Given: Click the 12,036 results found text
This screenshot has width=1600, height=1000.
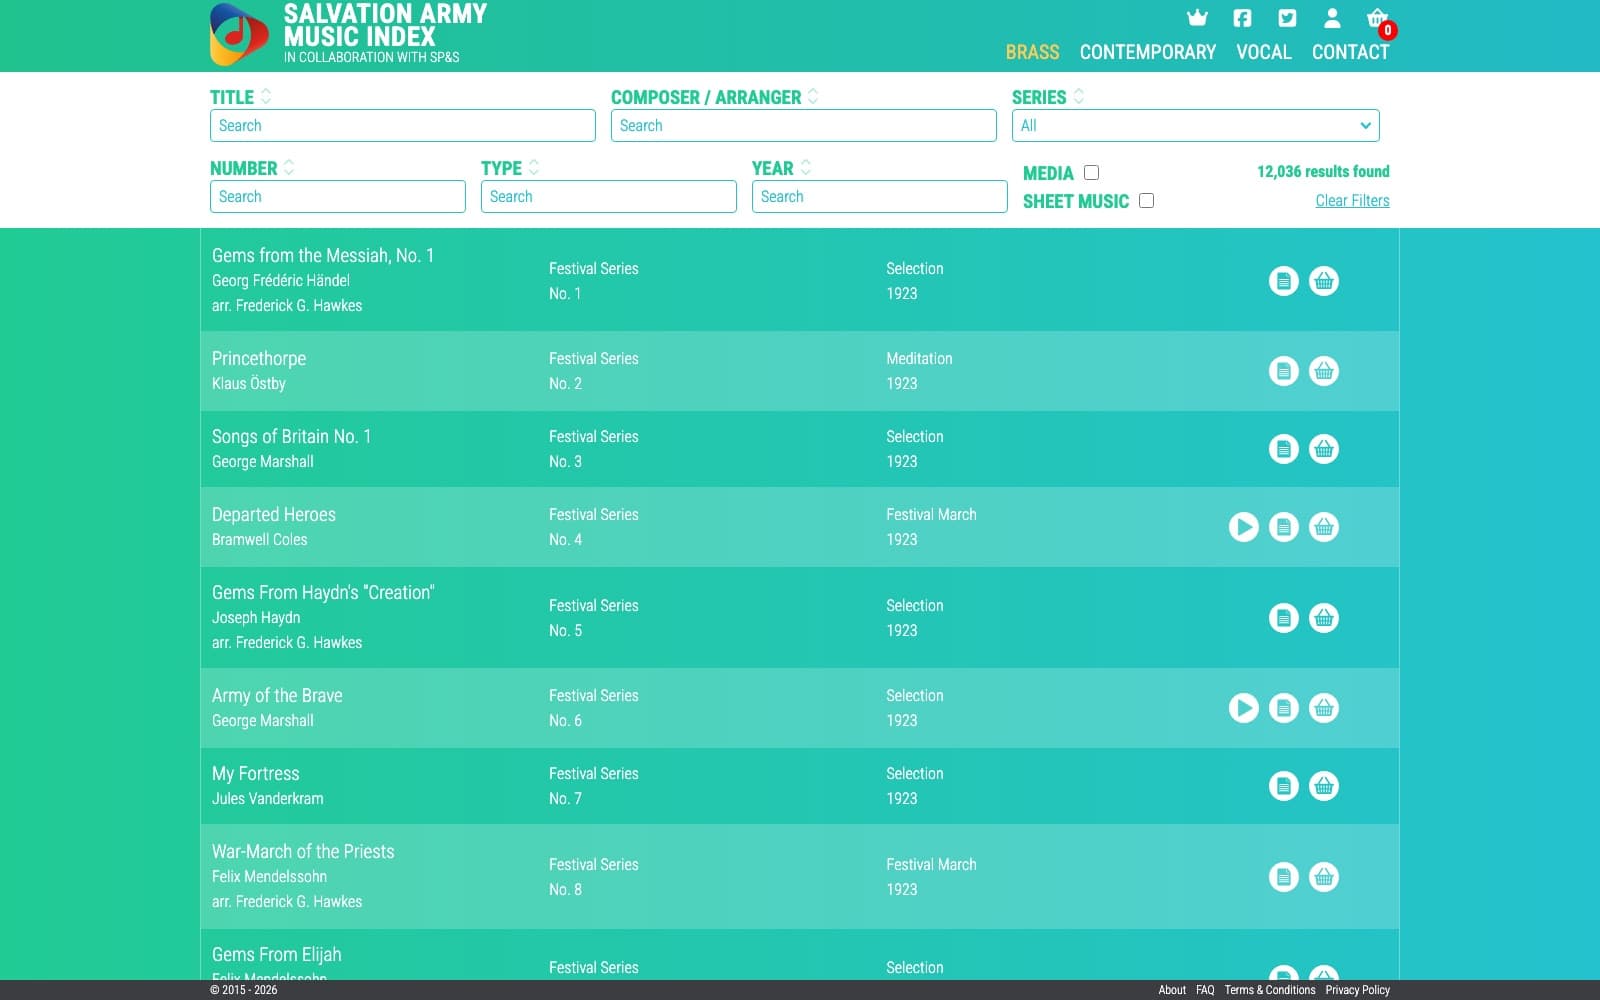Looking at the screenshot, I should [x=1323, y=171].
